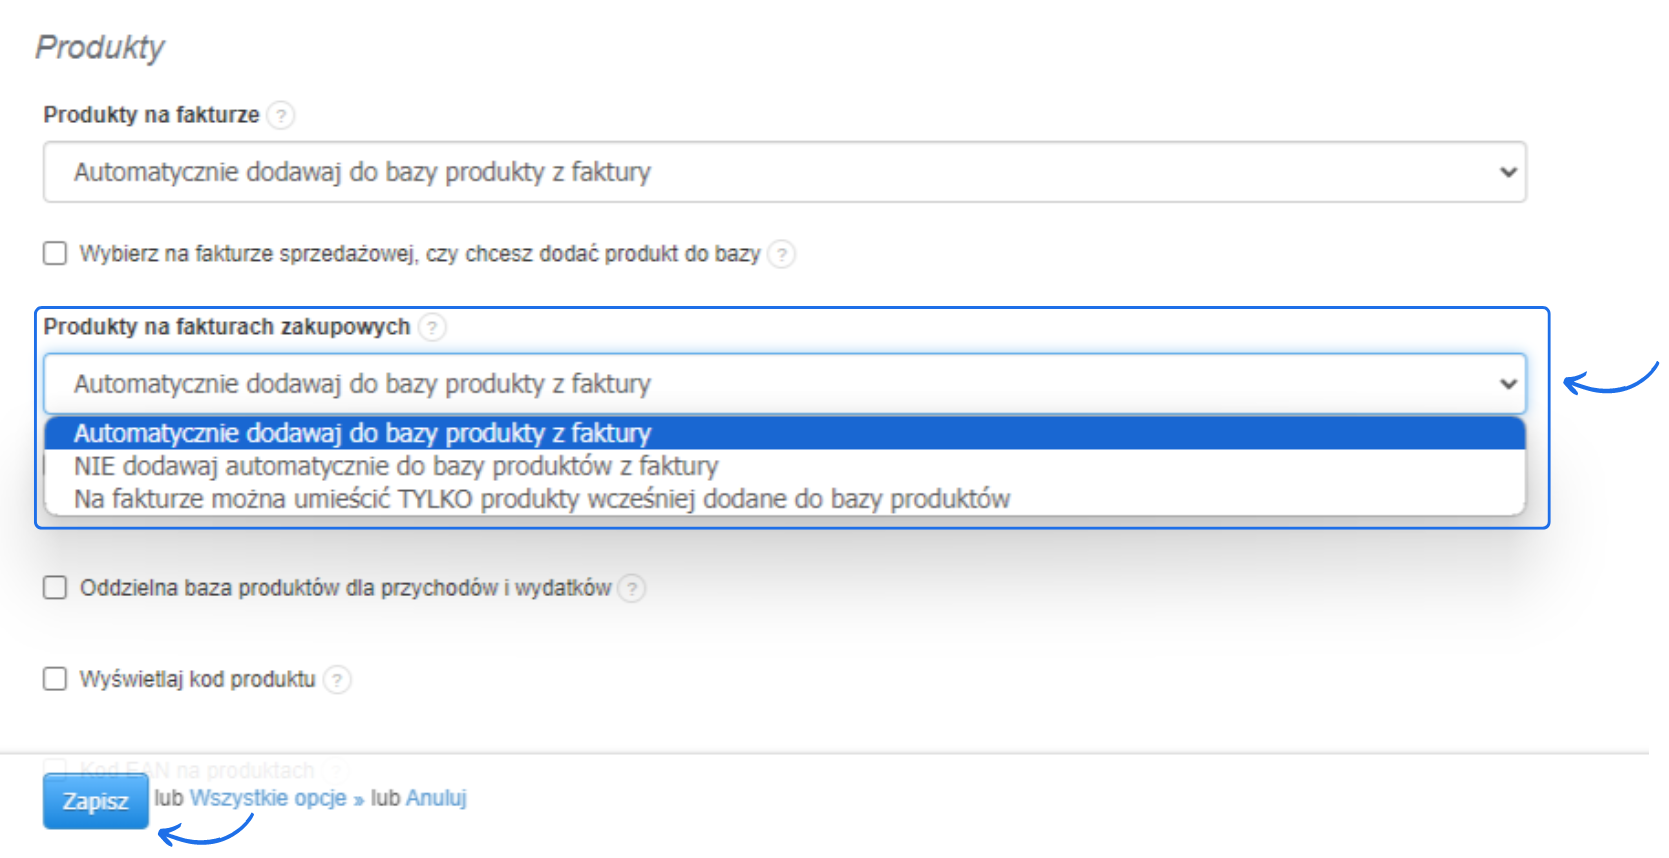This screenshot has height=858, width=1669.
Task: Click help icon beside Oddzielna baza produktów
Action: [x=632, y=588]
